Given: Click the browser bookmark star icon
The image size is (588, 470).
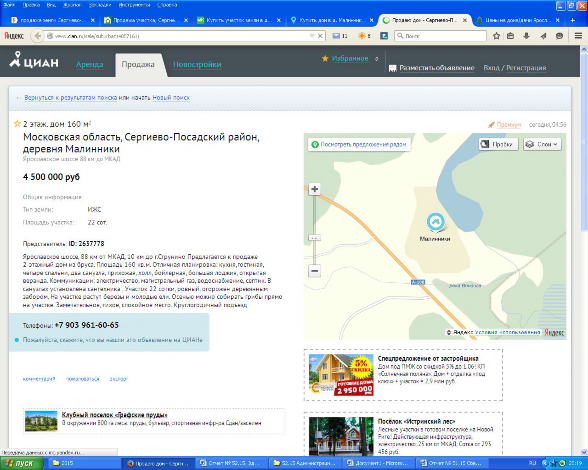Looking at the screenshot, I should [496, 36].
